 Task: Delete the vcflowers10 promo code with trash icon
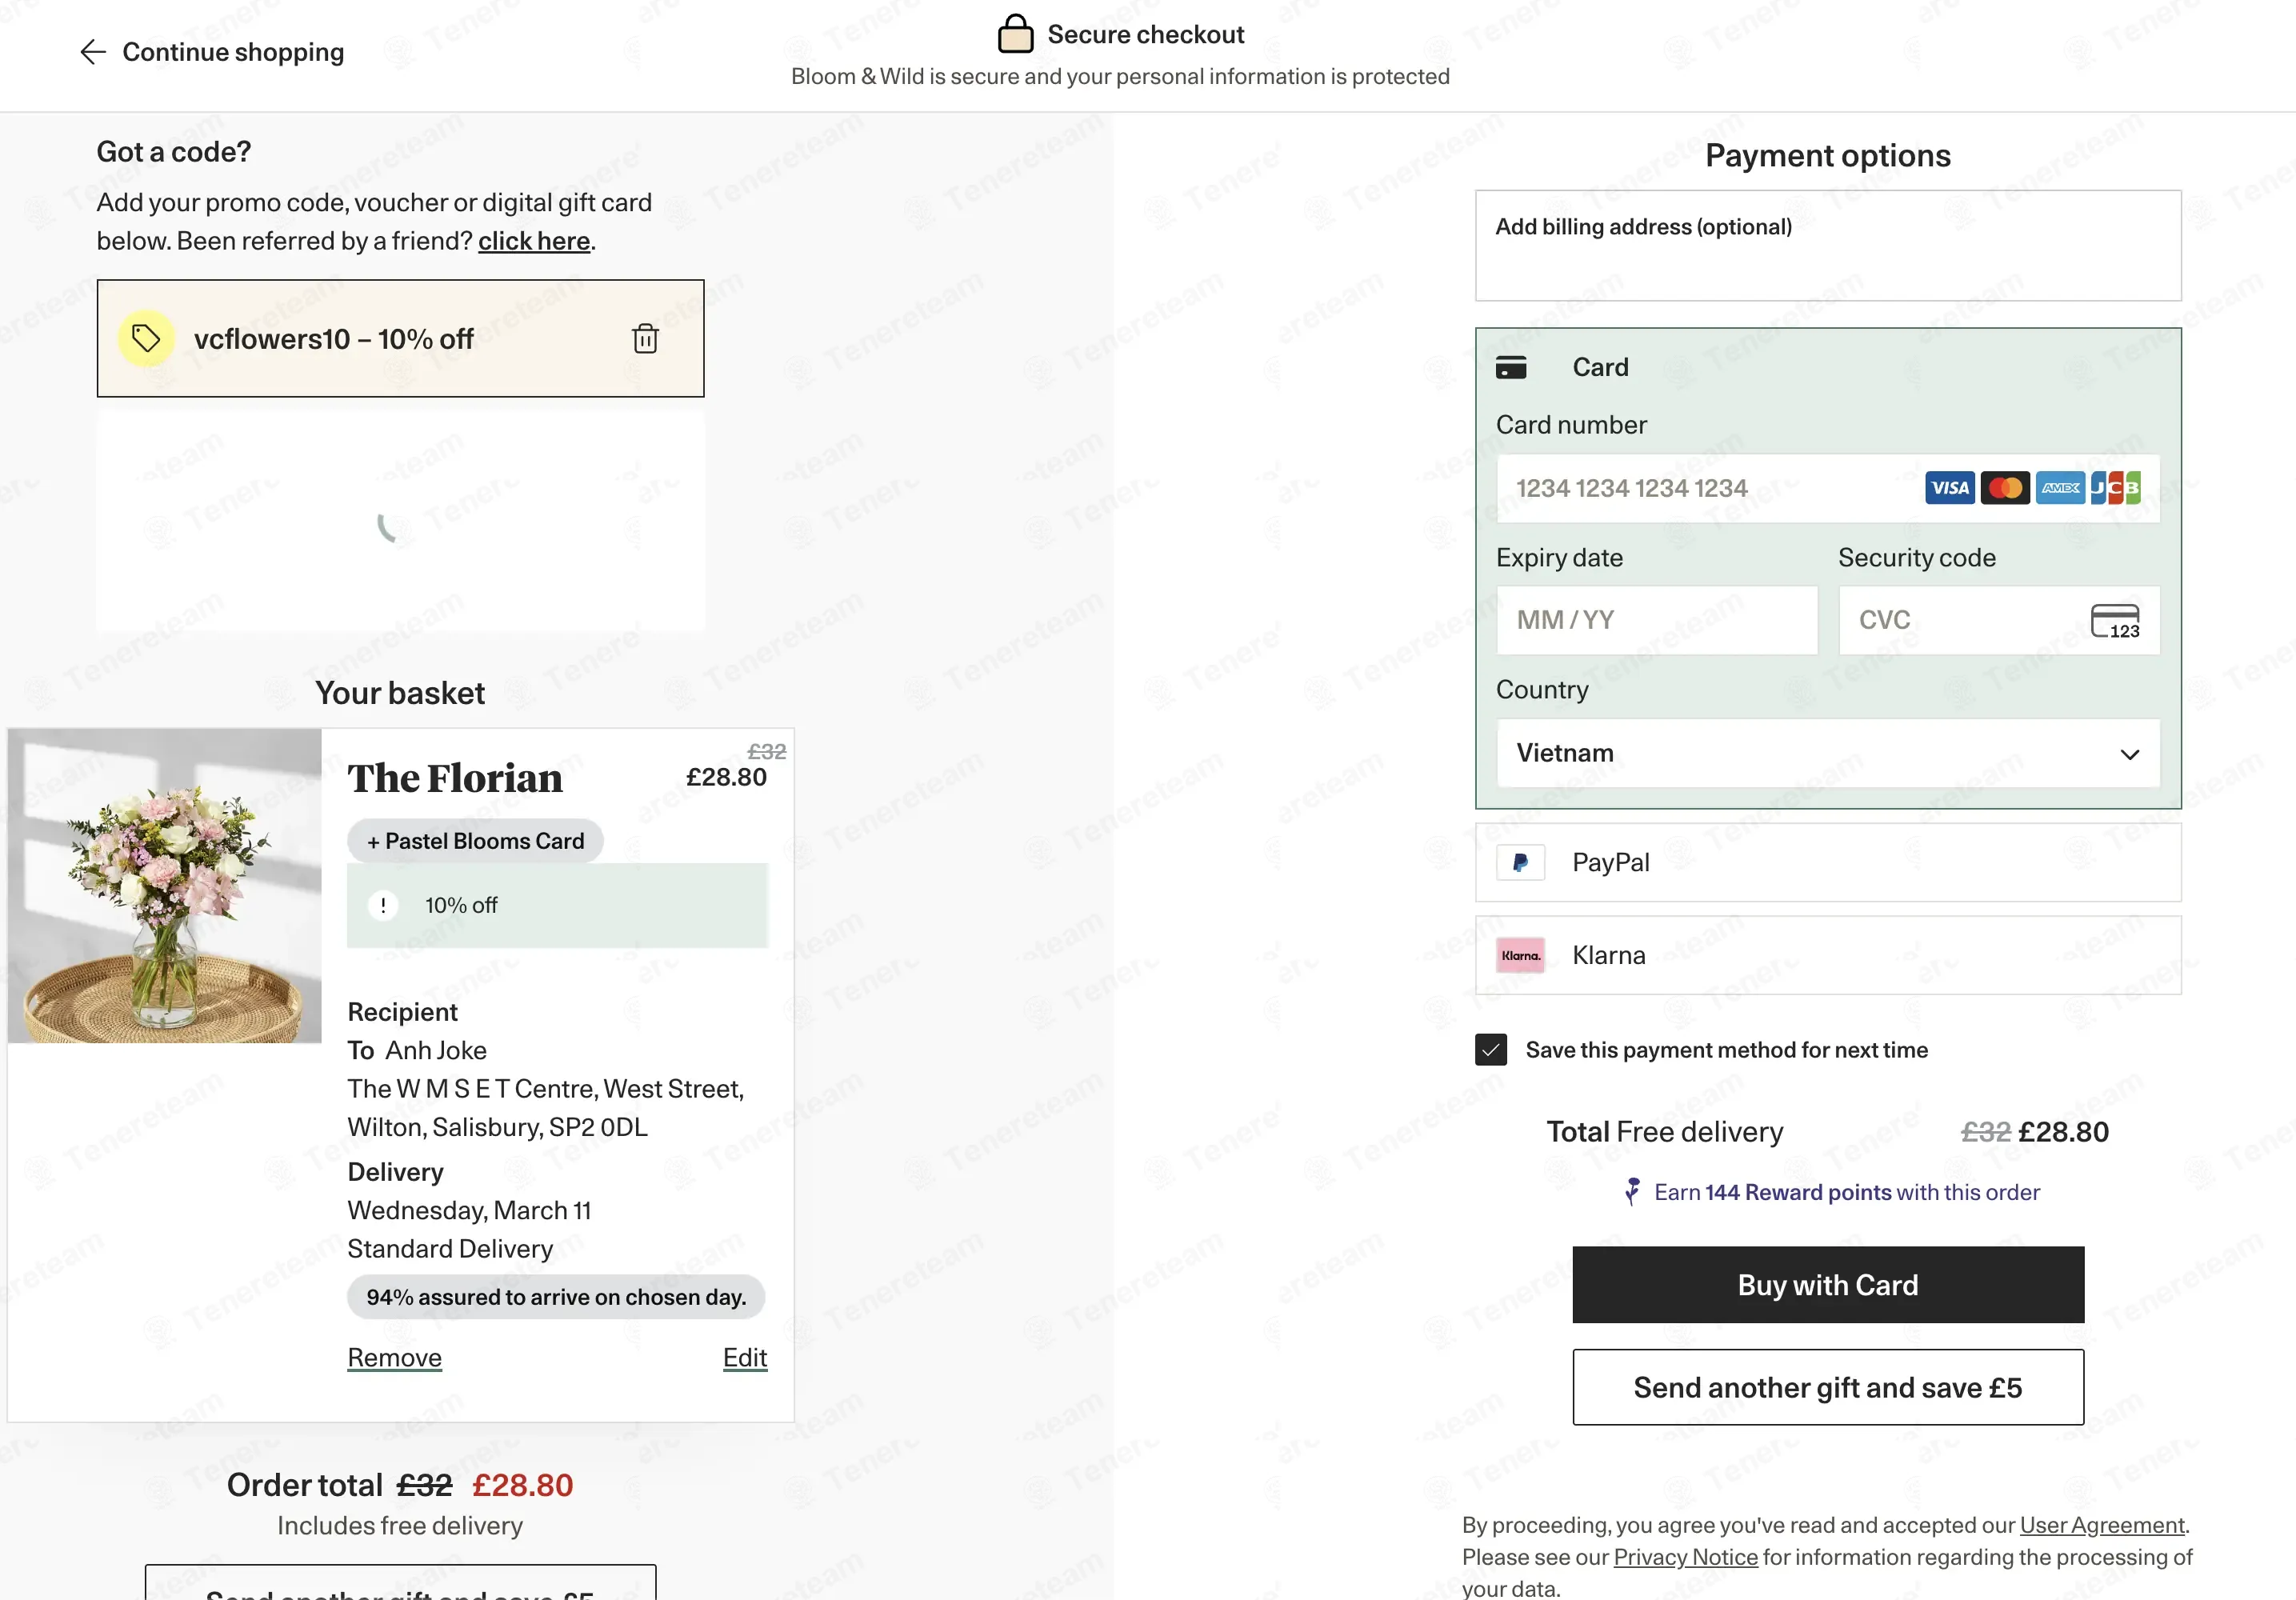click(645, 339)
